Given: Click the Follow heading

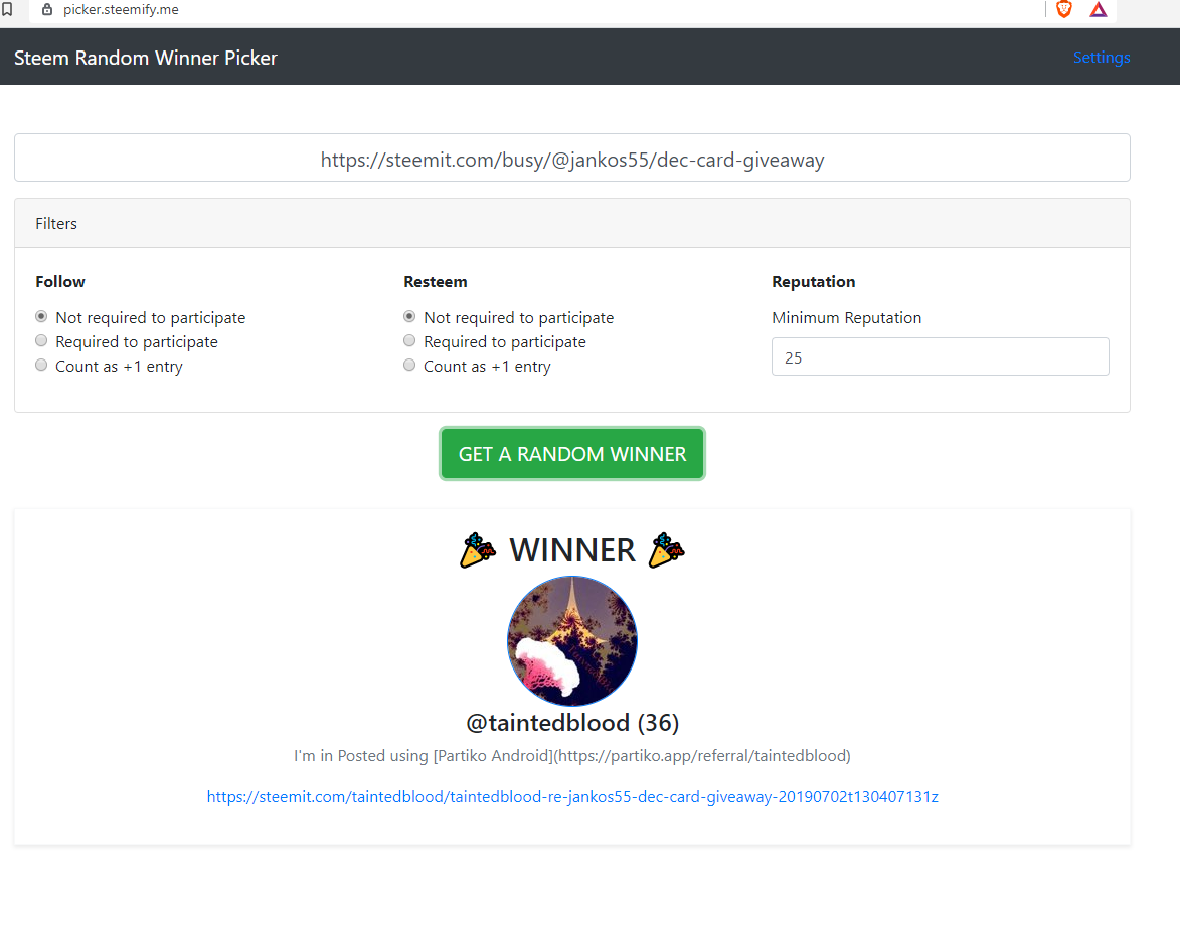Looking at the screenshot, I should pos(60,282).
